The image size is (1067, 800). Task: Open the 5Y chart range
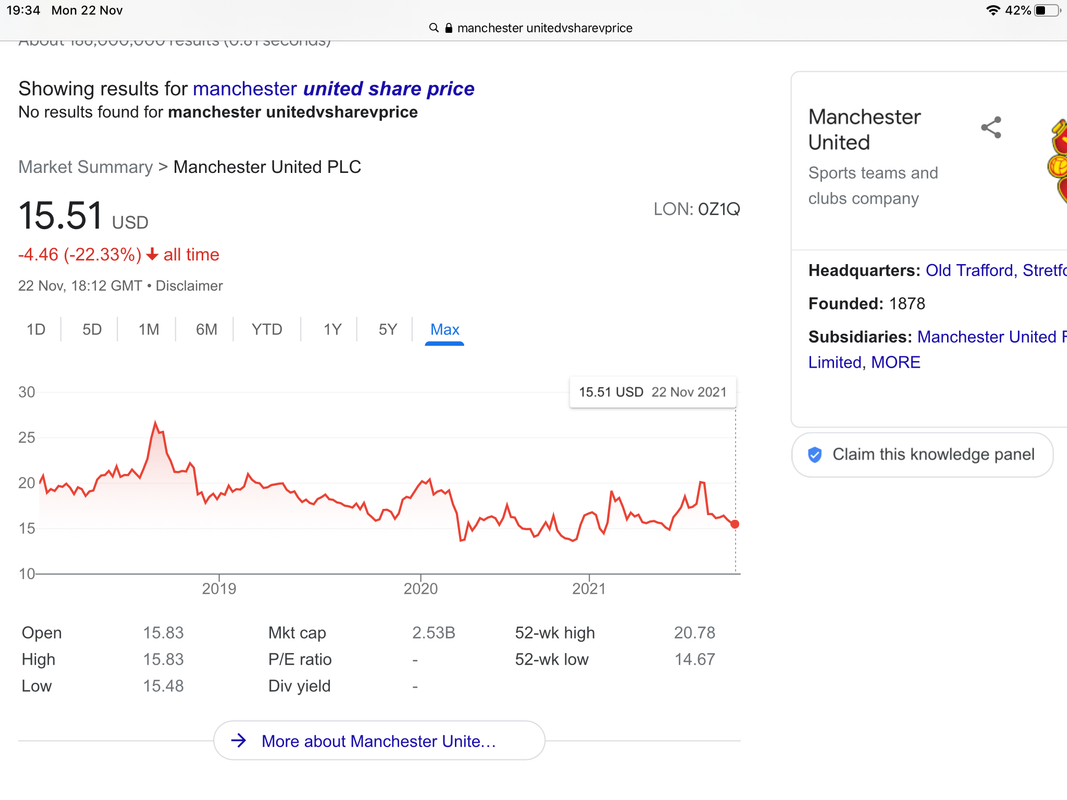[x=387, y=330]
